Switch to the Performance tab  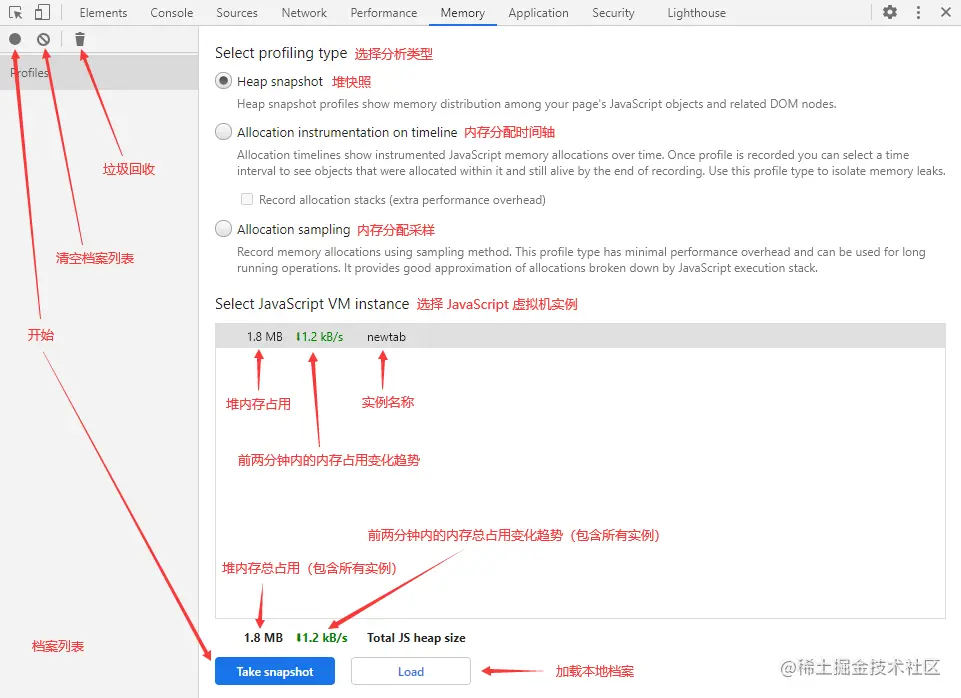click(384, 13)
